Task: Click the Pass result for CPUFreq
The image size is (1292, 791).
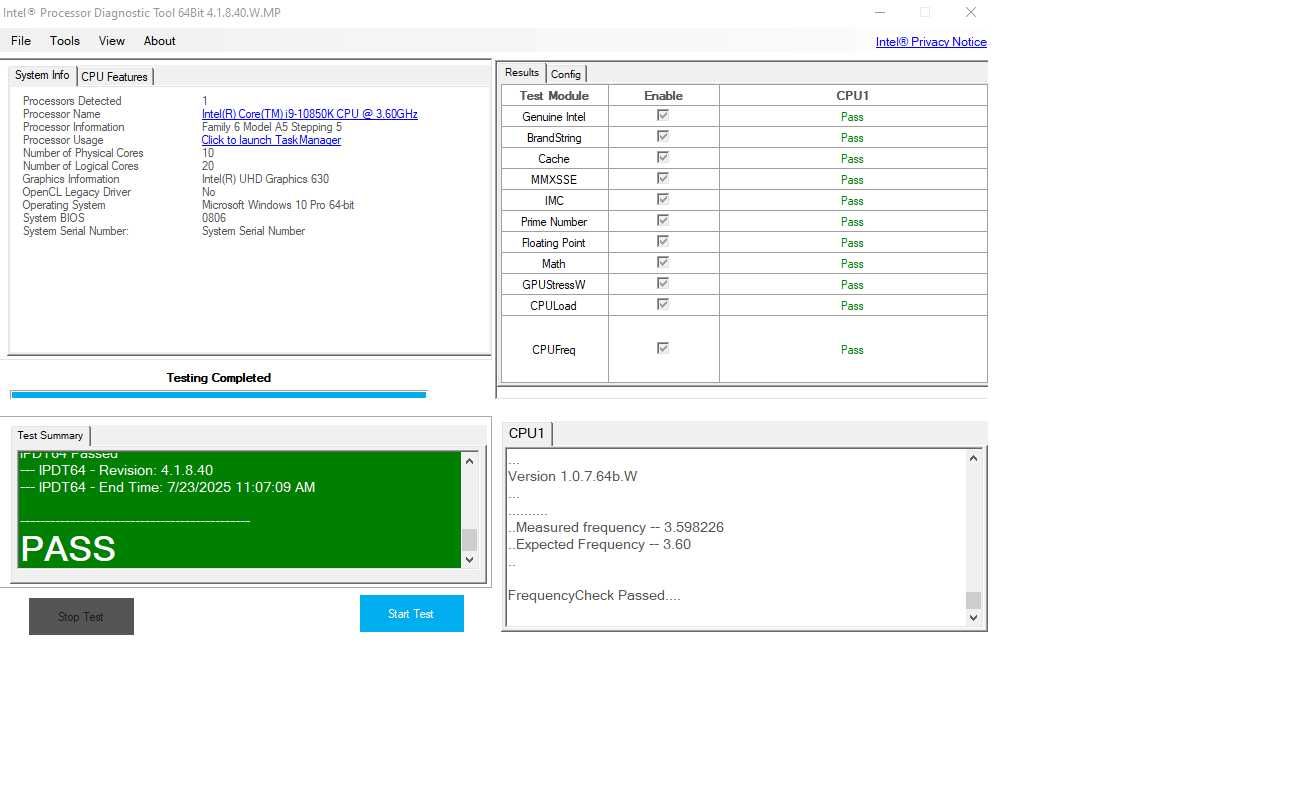Action: [x=852, y=350]
